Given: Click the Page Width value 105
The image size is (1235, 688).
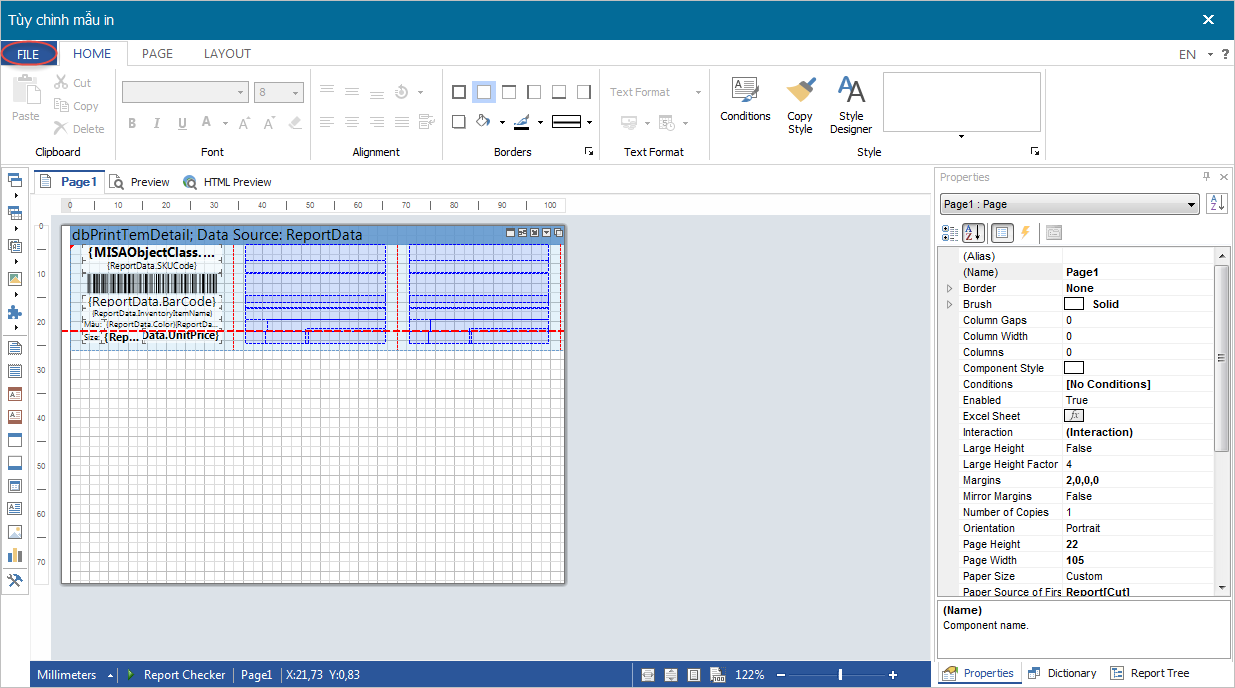Looking at the screenshot, I should [1075, 560].
